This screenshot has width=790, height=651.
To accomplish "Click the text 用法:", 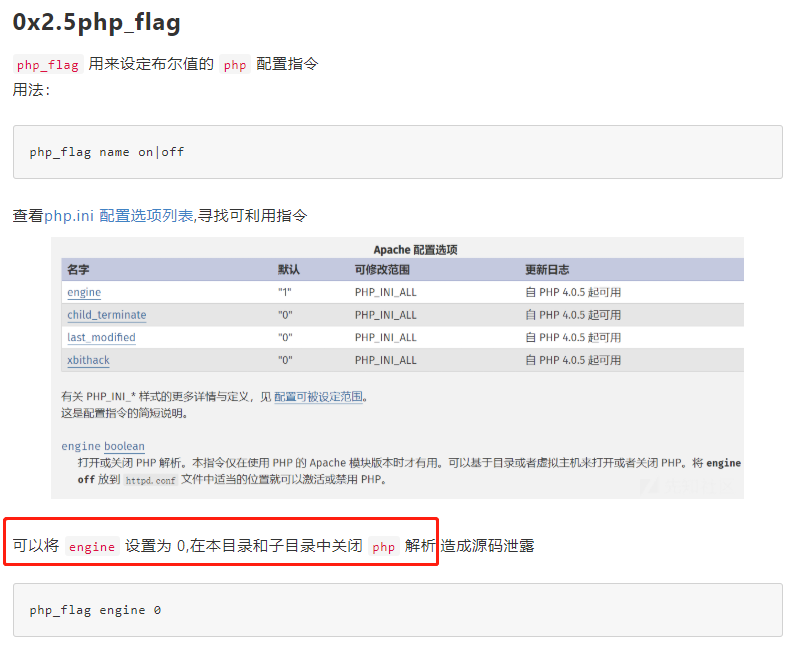I will pos(31,90).
